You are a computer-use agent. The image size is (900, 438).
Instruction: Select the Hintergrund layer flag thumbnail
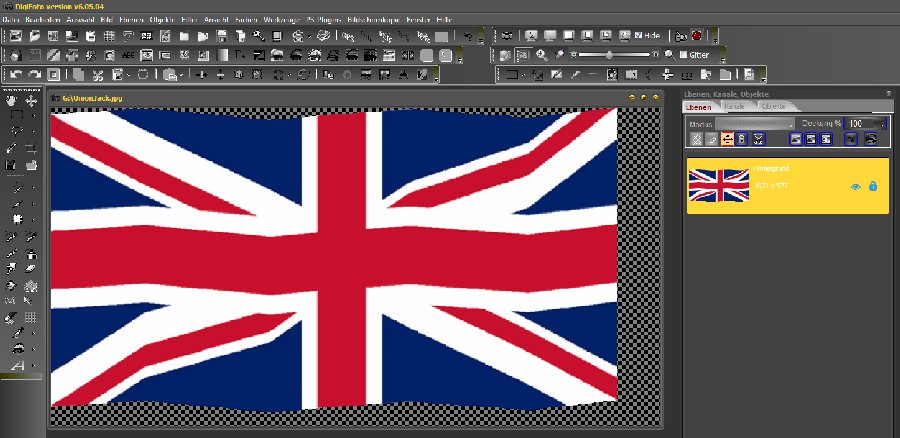pos(719,185)
